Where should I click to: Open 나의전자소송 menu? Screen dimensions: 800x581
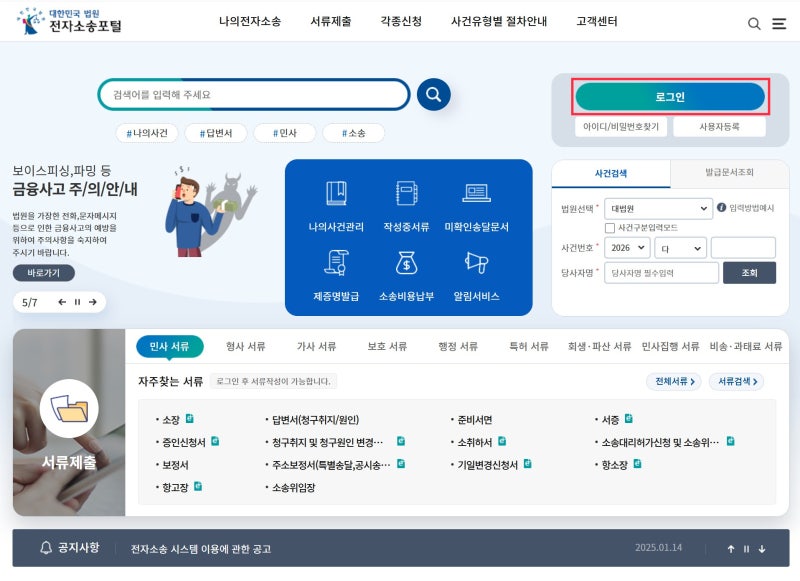coord(250,21)
